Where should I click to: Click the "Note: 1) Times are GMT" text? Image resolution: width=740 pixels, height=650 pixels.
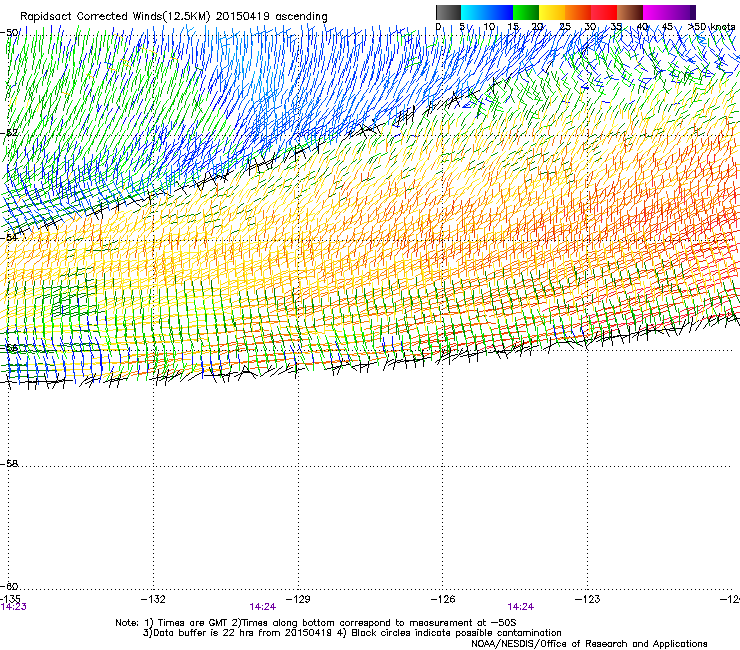click(172, 623)
